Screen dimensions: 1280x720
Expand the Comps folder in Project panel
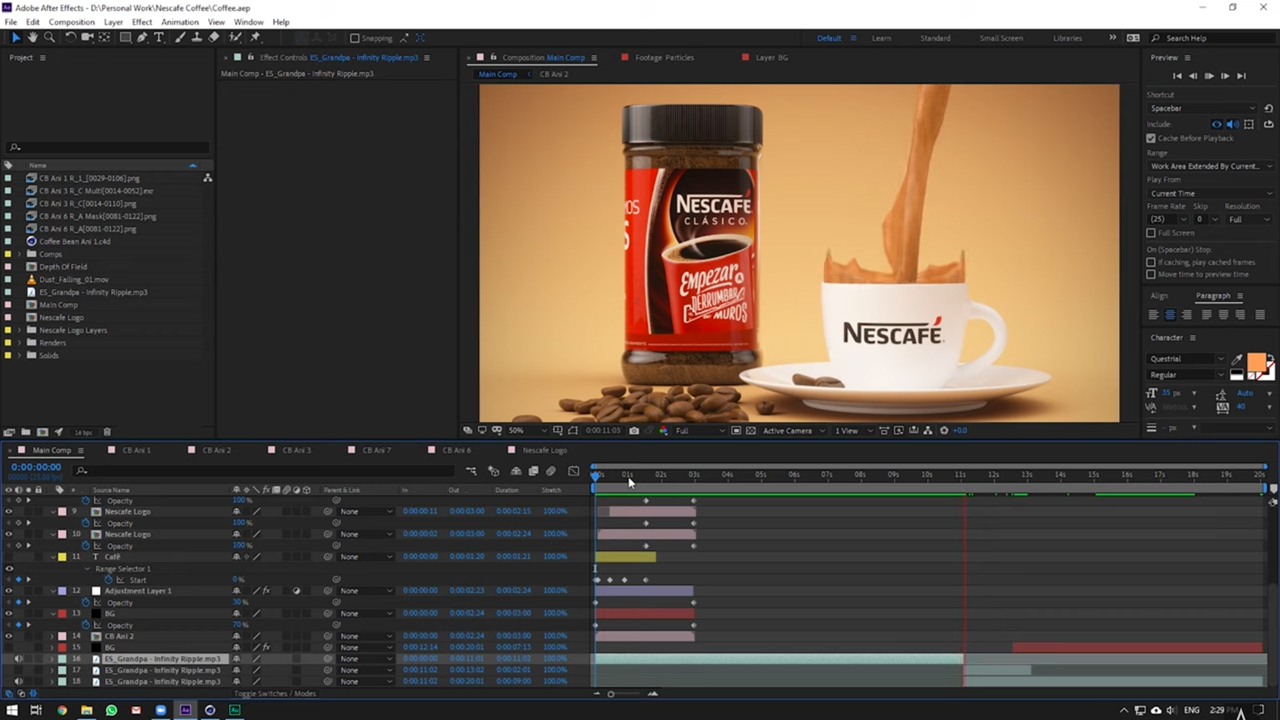pyautogui.click(x=19, y=254)
